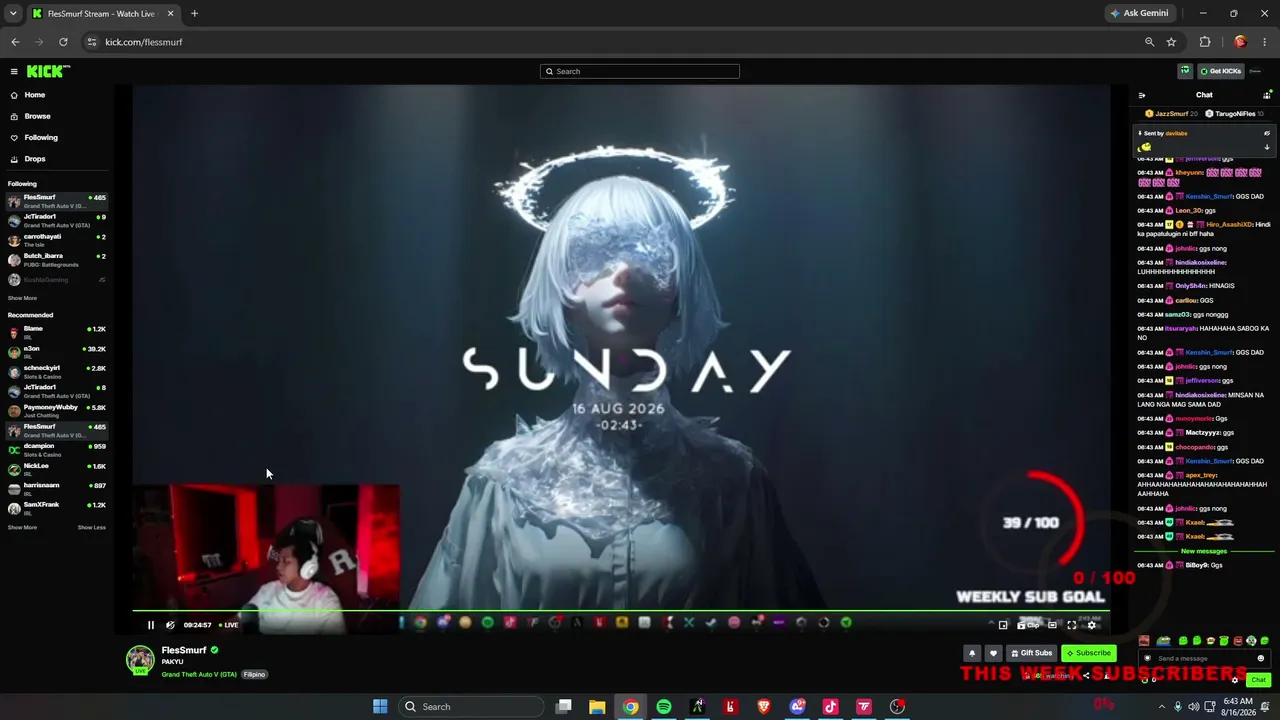
Task: Open a new browser tab
Action: click(x=194, y=14)
